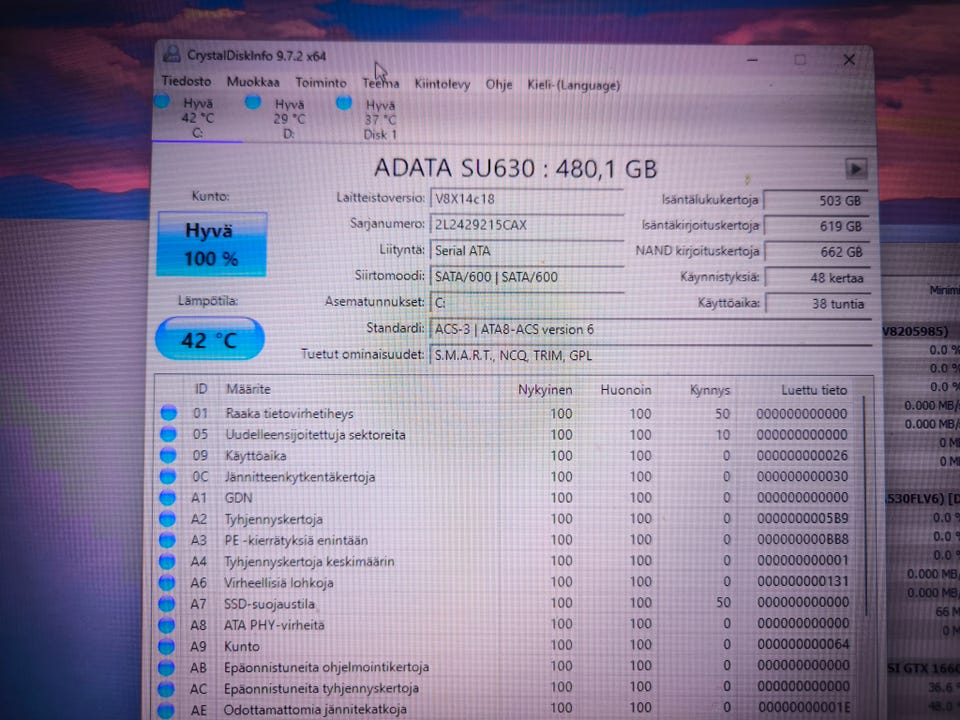Viewport: 960px width, 720px height.
Task: Select the Uudelleensijoitettuja sektoreita row
Action: 507,435
